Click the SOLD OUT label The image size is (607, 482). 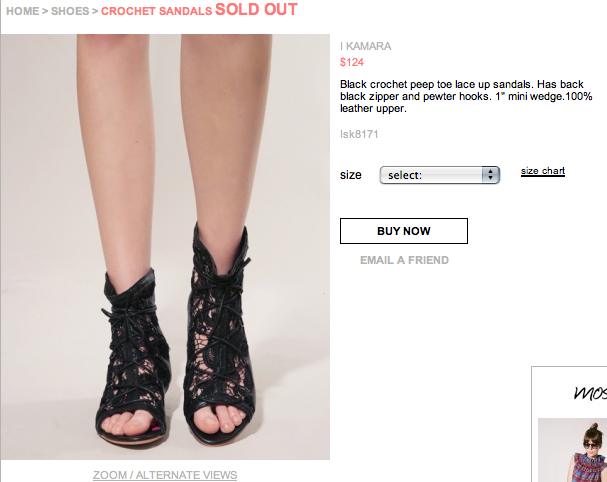click(x=256, y=10)
